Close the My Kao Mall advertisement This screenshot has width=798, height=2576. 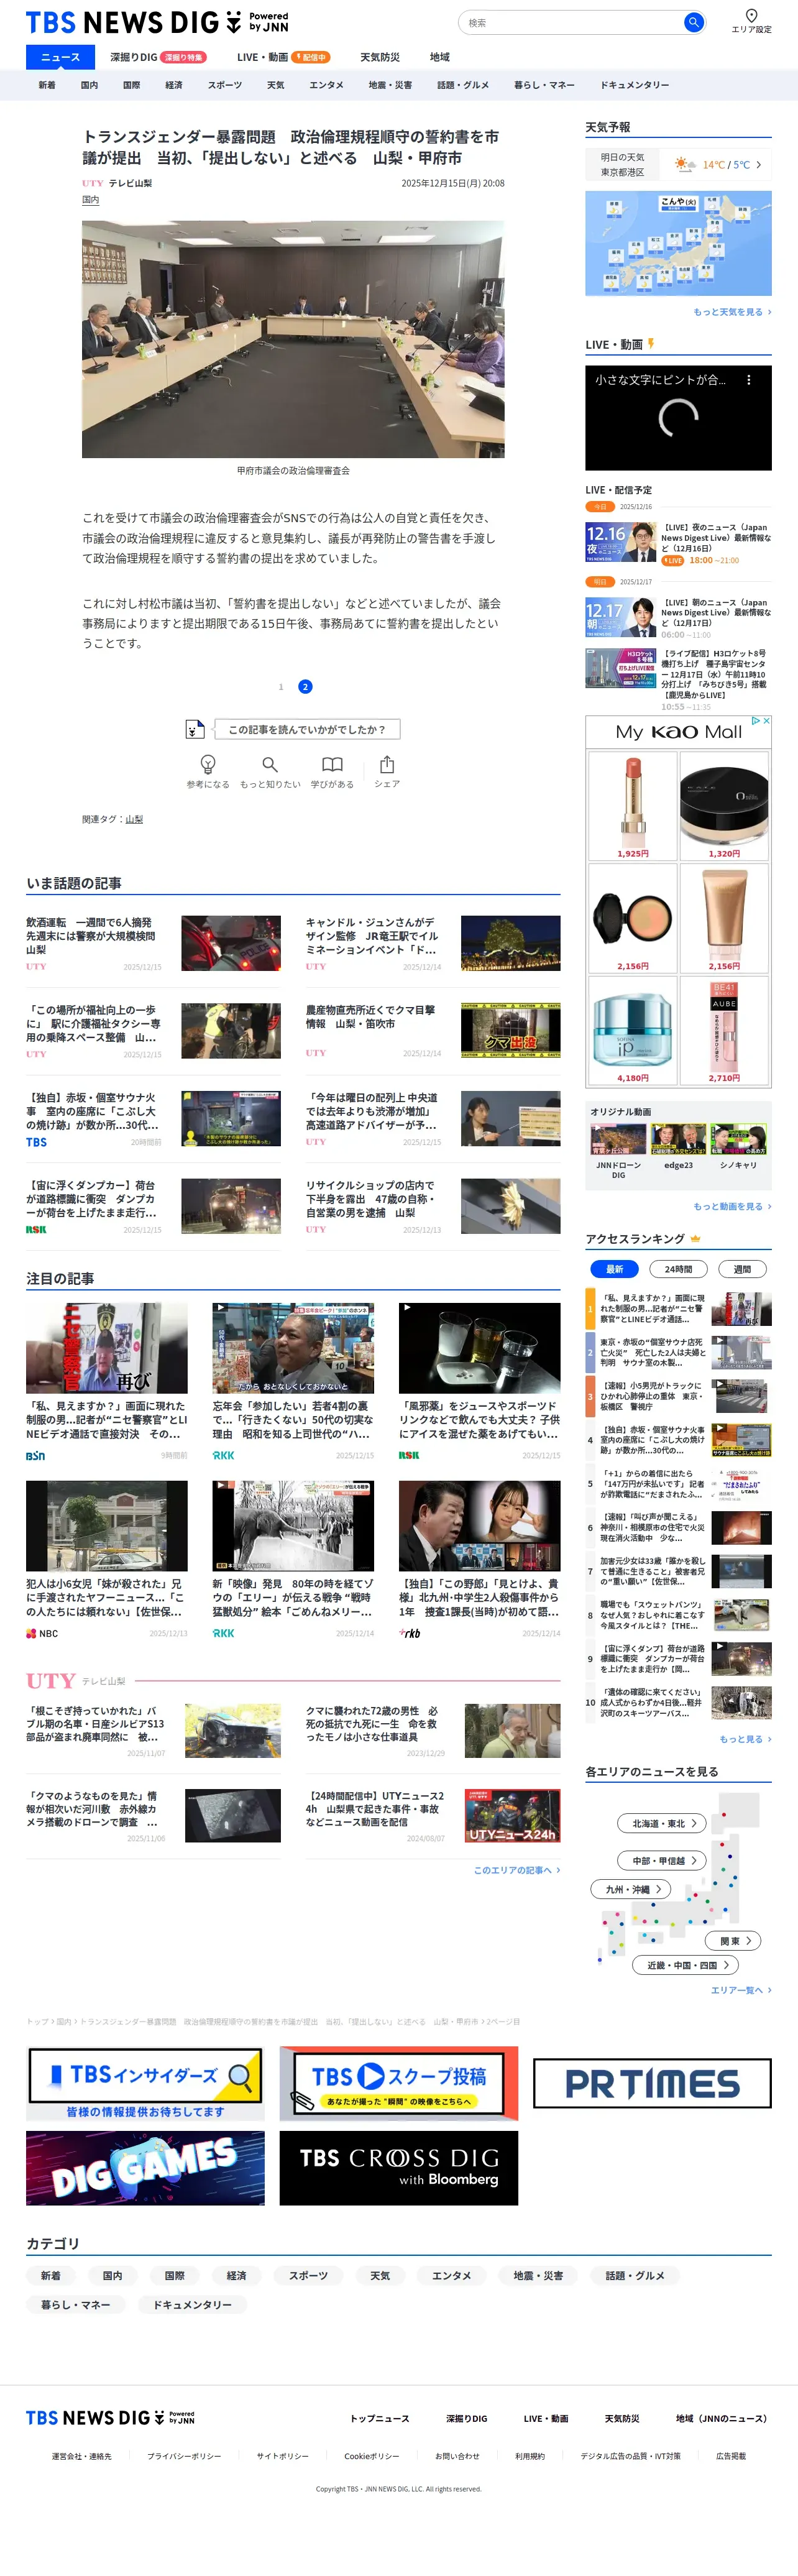pos(766,720)
